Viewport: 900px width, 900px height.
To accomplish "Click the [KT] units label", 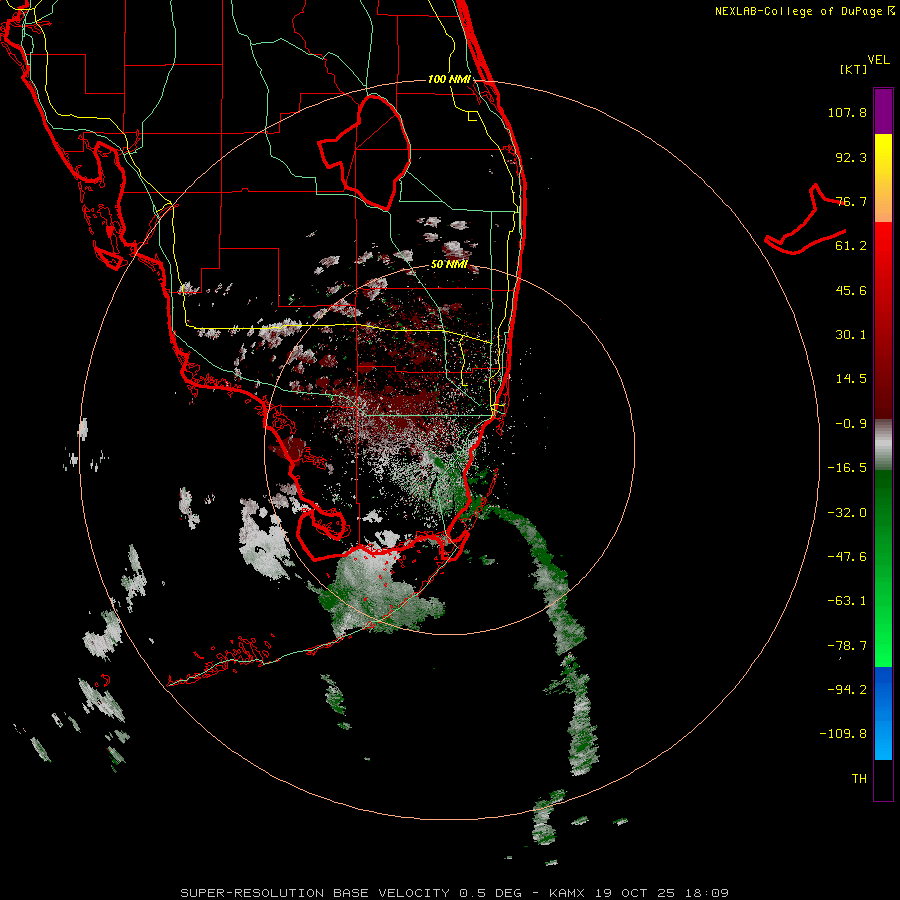I will [854, 69].
